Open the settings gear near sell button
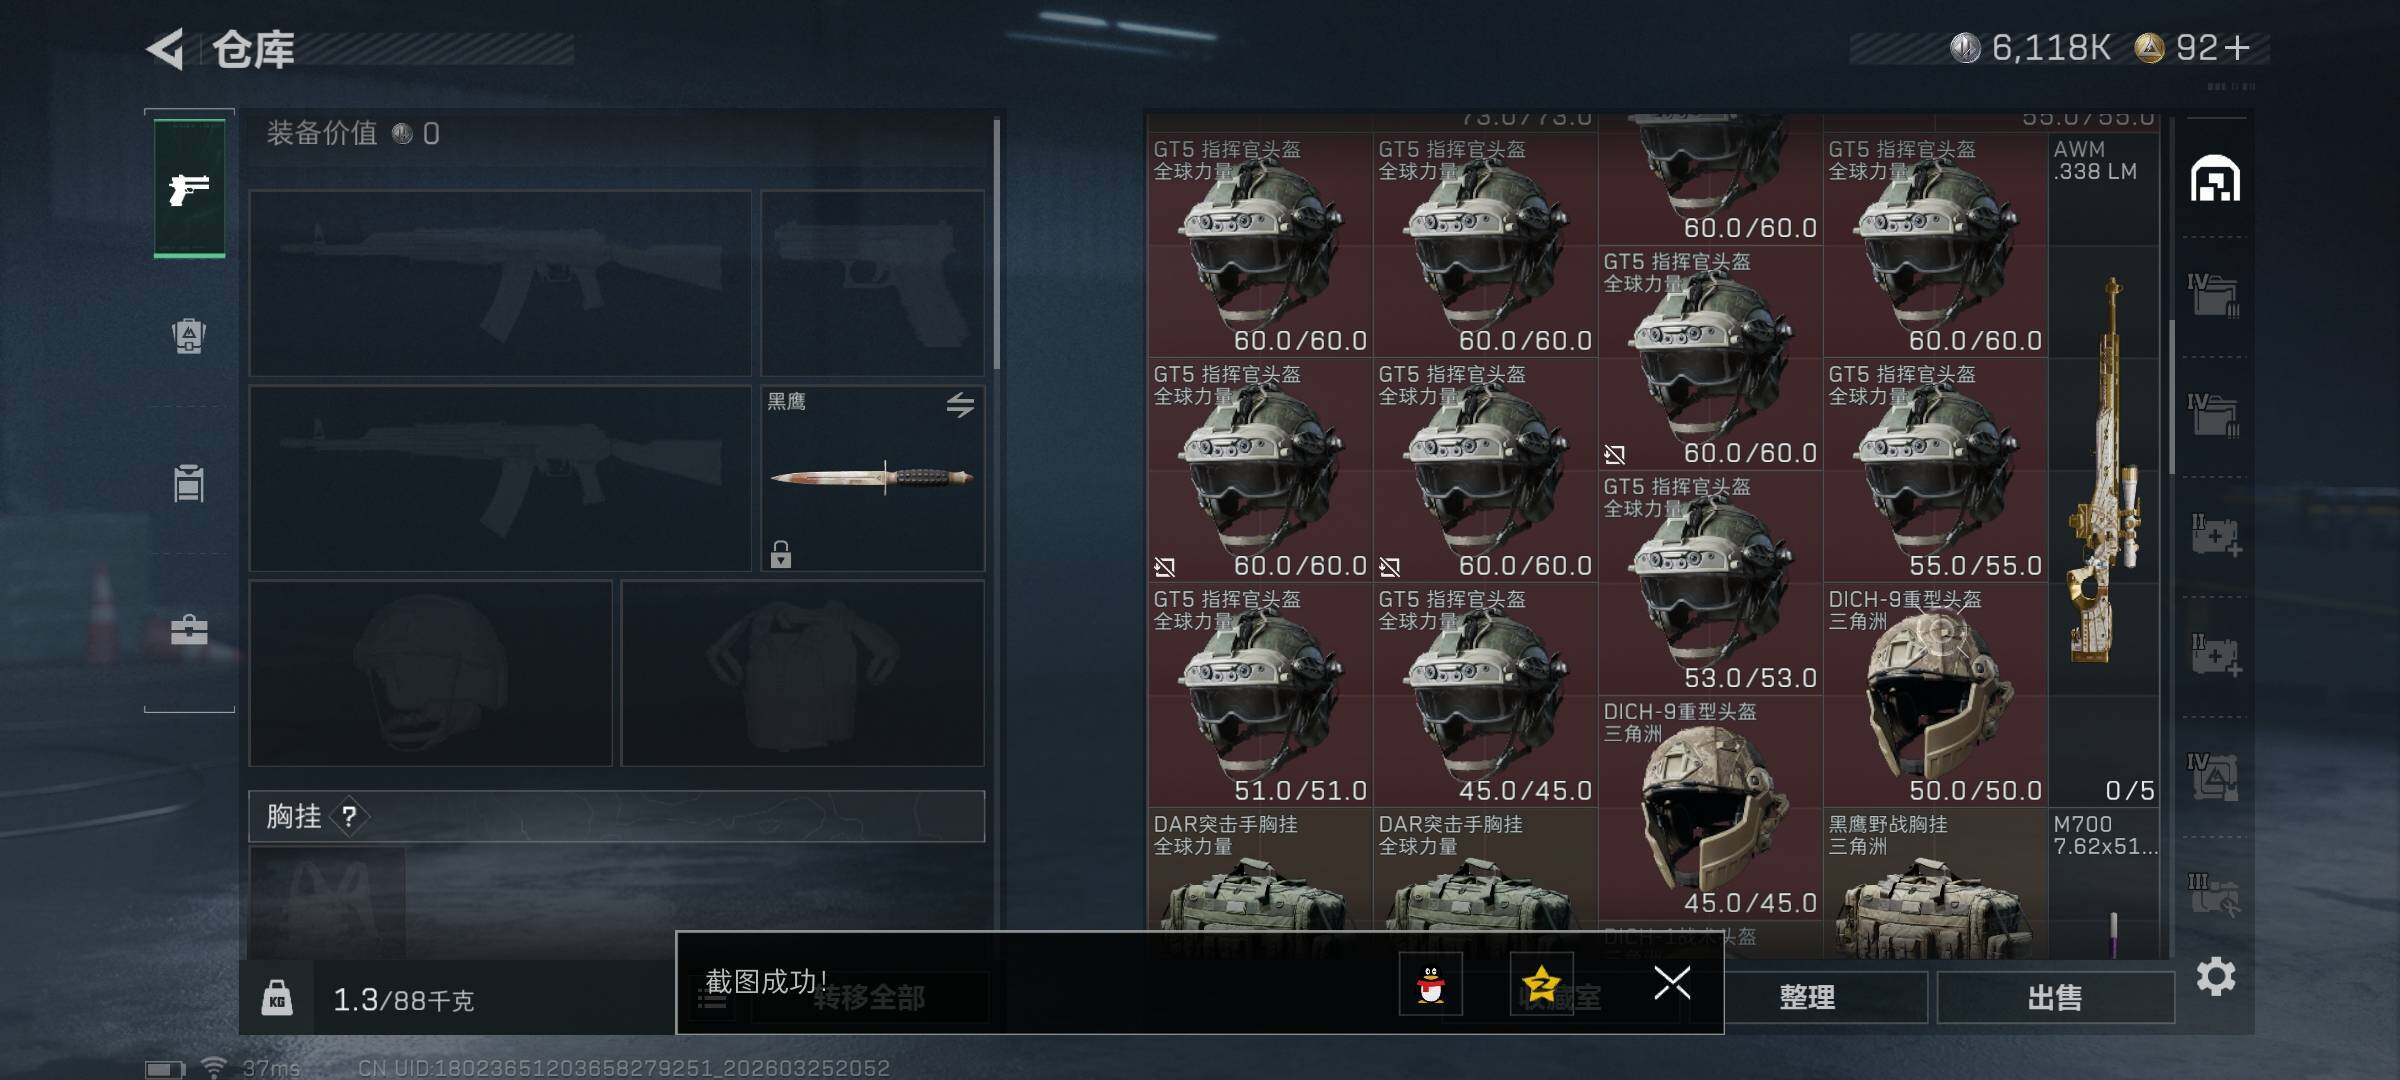2400x1080 pixels. click(2216, 976)
